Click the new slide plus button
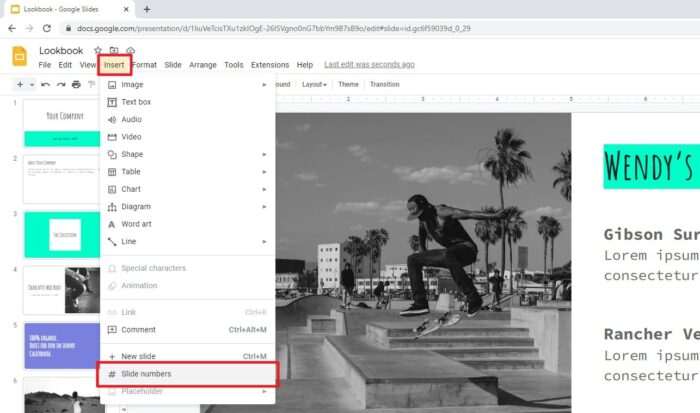Screen dimensions: 700x413 click(x=20, y=84)
